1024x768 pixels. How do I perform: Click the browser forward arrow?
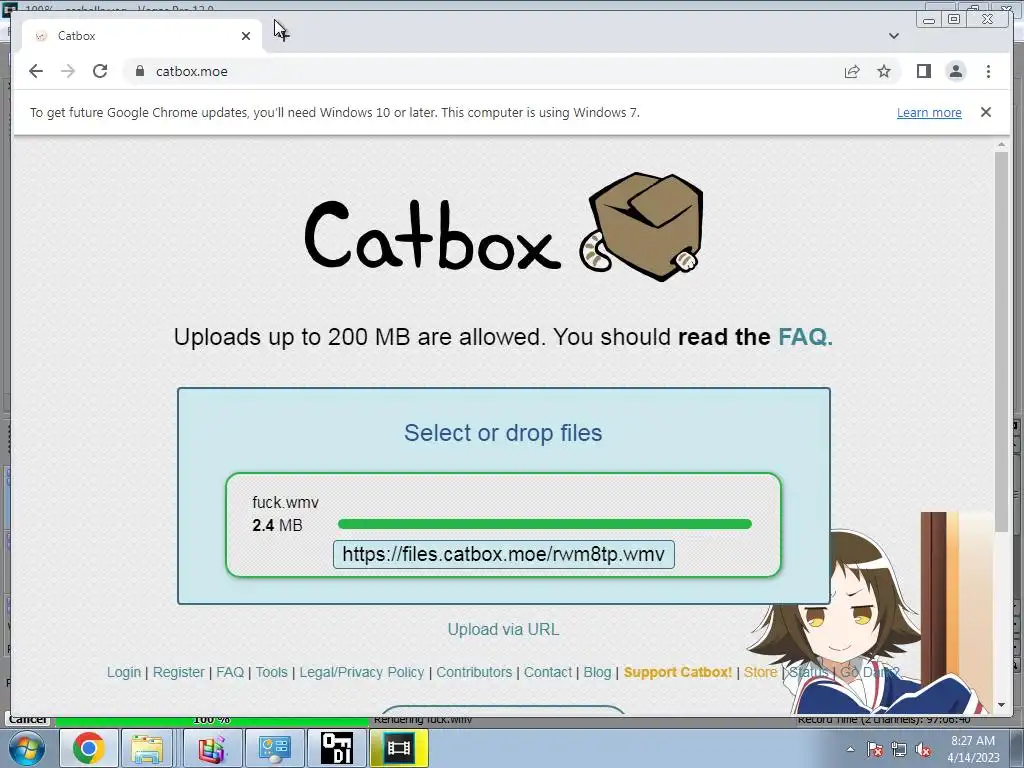point(68,71)
